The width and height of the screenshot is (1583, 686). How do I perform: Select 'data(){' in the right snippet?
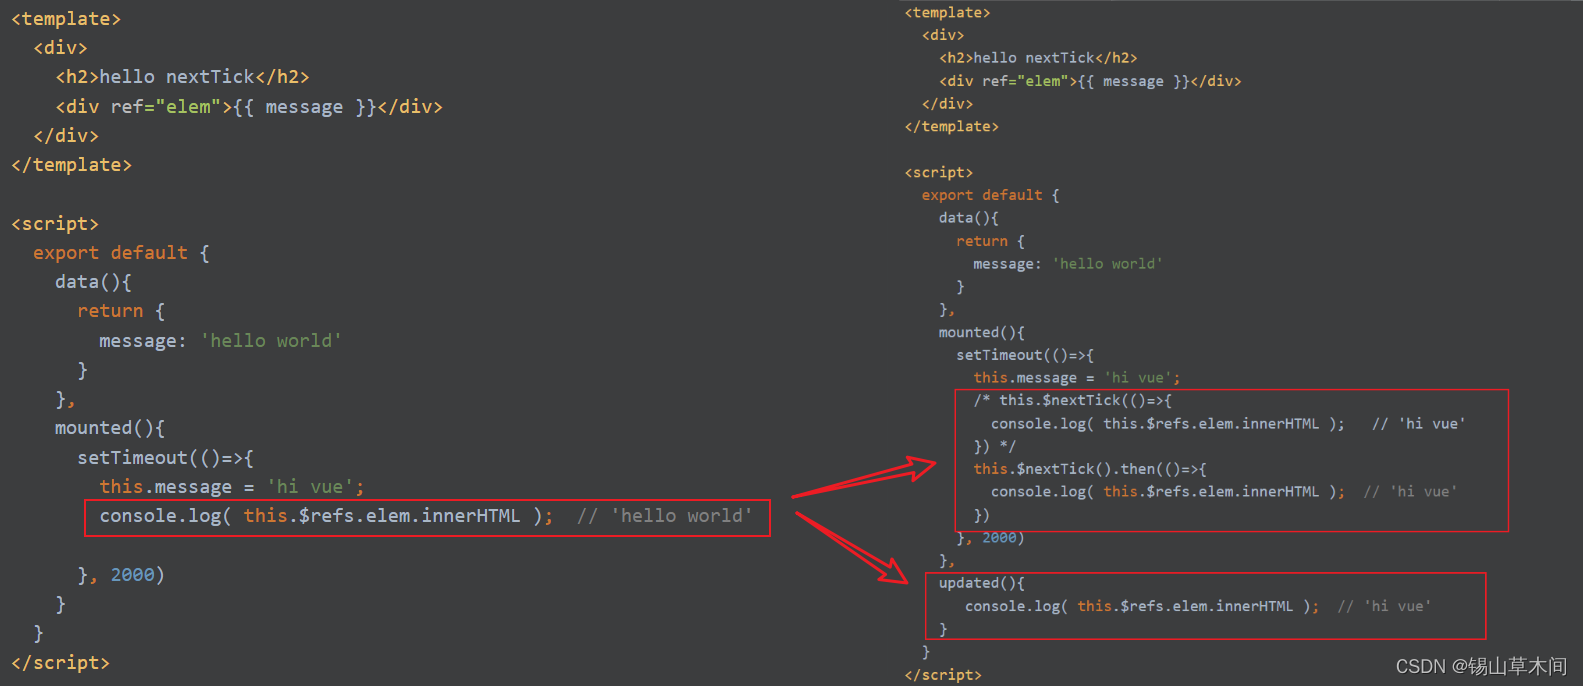(968, 218)
